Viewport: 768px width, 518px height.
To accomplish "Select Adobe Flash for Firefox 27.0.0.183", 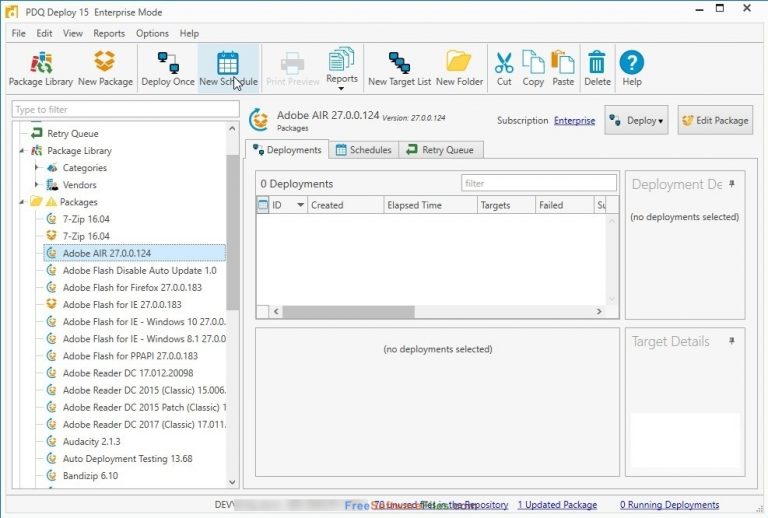I will pos(132,288).
